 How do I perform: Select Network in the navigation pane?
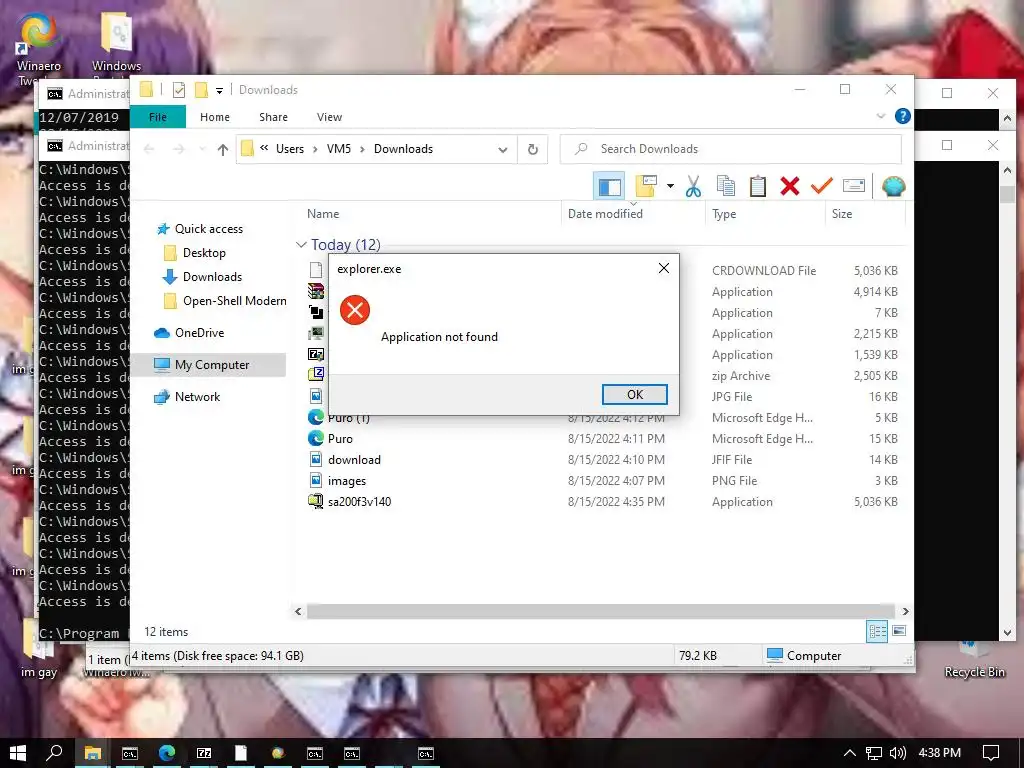tap(197, 397)
